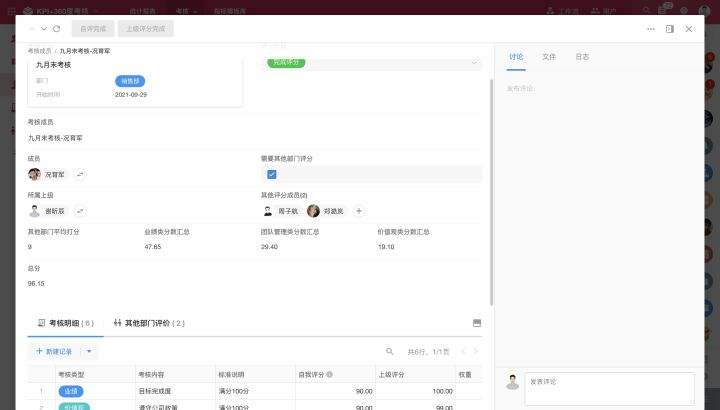Click the 自评完成 button

pos(93,28)
